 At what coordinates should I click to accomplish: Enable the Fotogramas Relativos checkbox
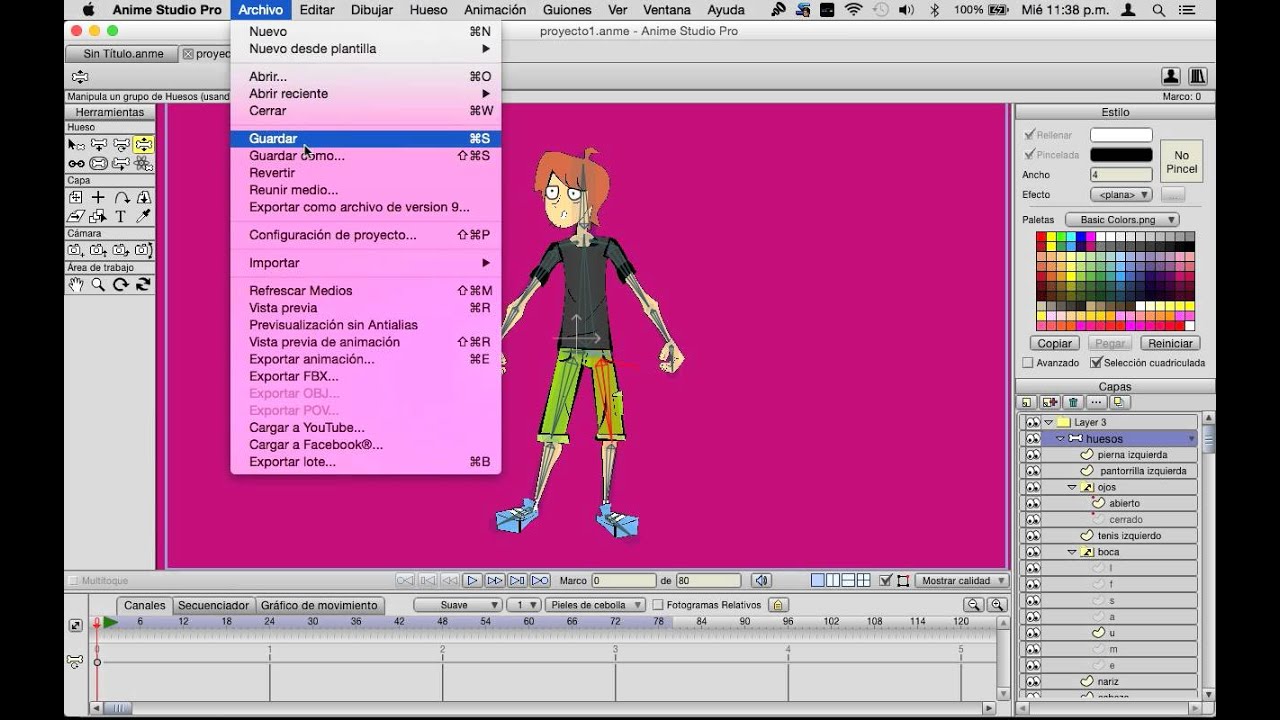click(x=657, y=605)
